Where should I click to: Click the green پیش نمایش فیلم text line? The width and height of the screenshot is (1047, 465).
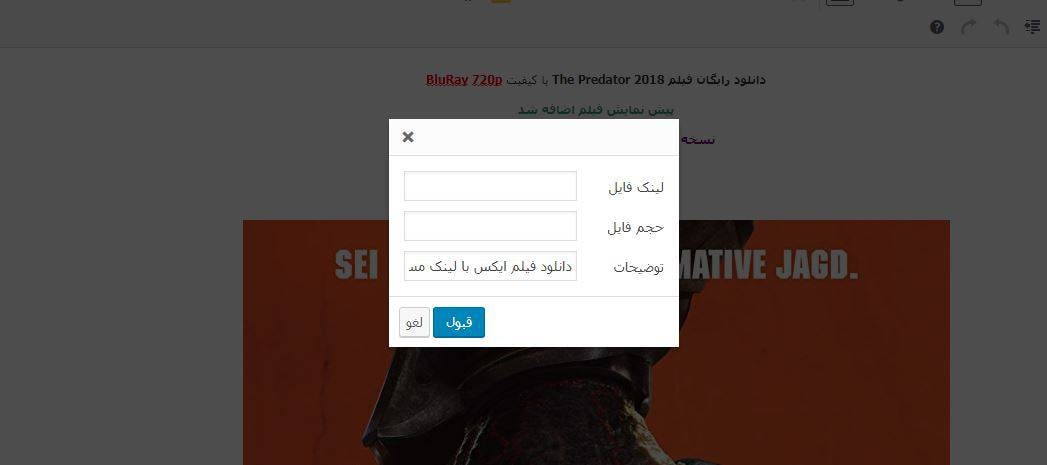(596, 110)
